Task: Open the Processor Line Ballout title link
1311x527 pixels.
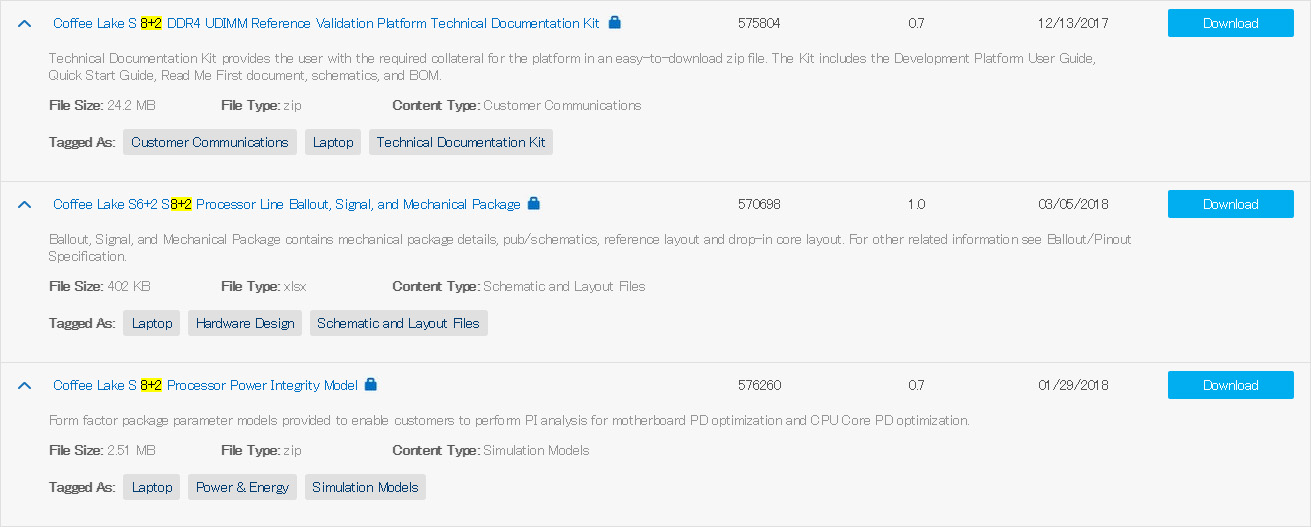Action: click(x=287, y=204)
